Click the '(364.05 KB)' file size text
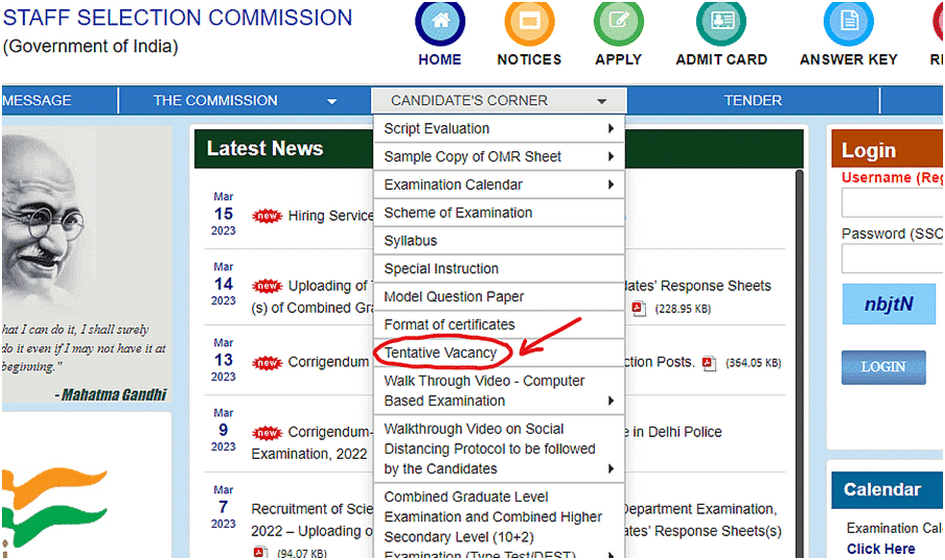This screenshot has width=945, height=560. coord(753,363)
